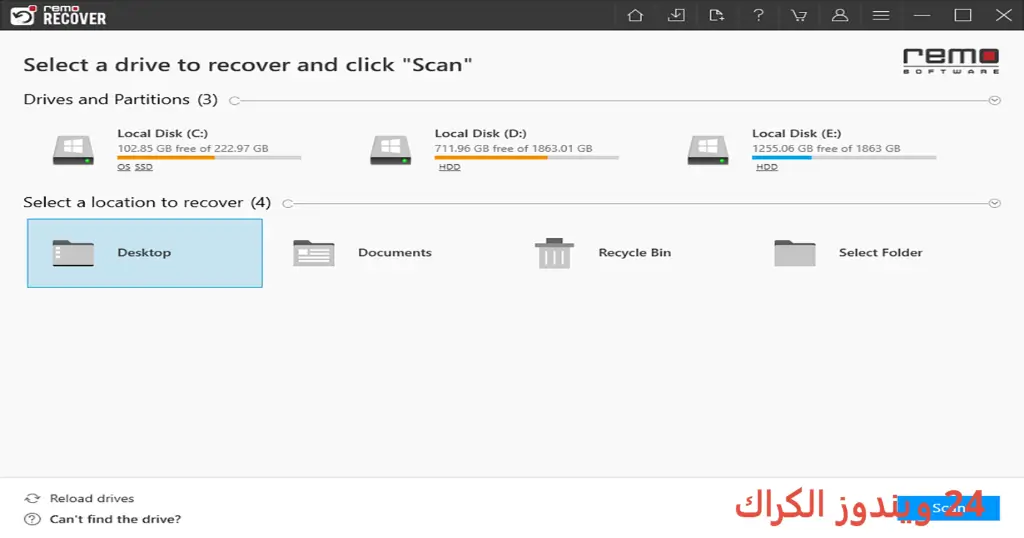
Task: Click the Reload drives refresh icon
Action: pos(32,498)
